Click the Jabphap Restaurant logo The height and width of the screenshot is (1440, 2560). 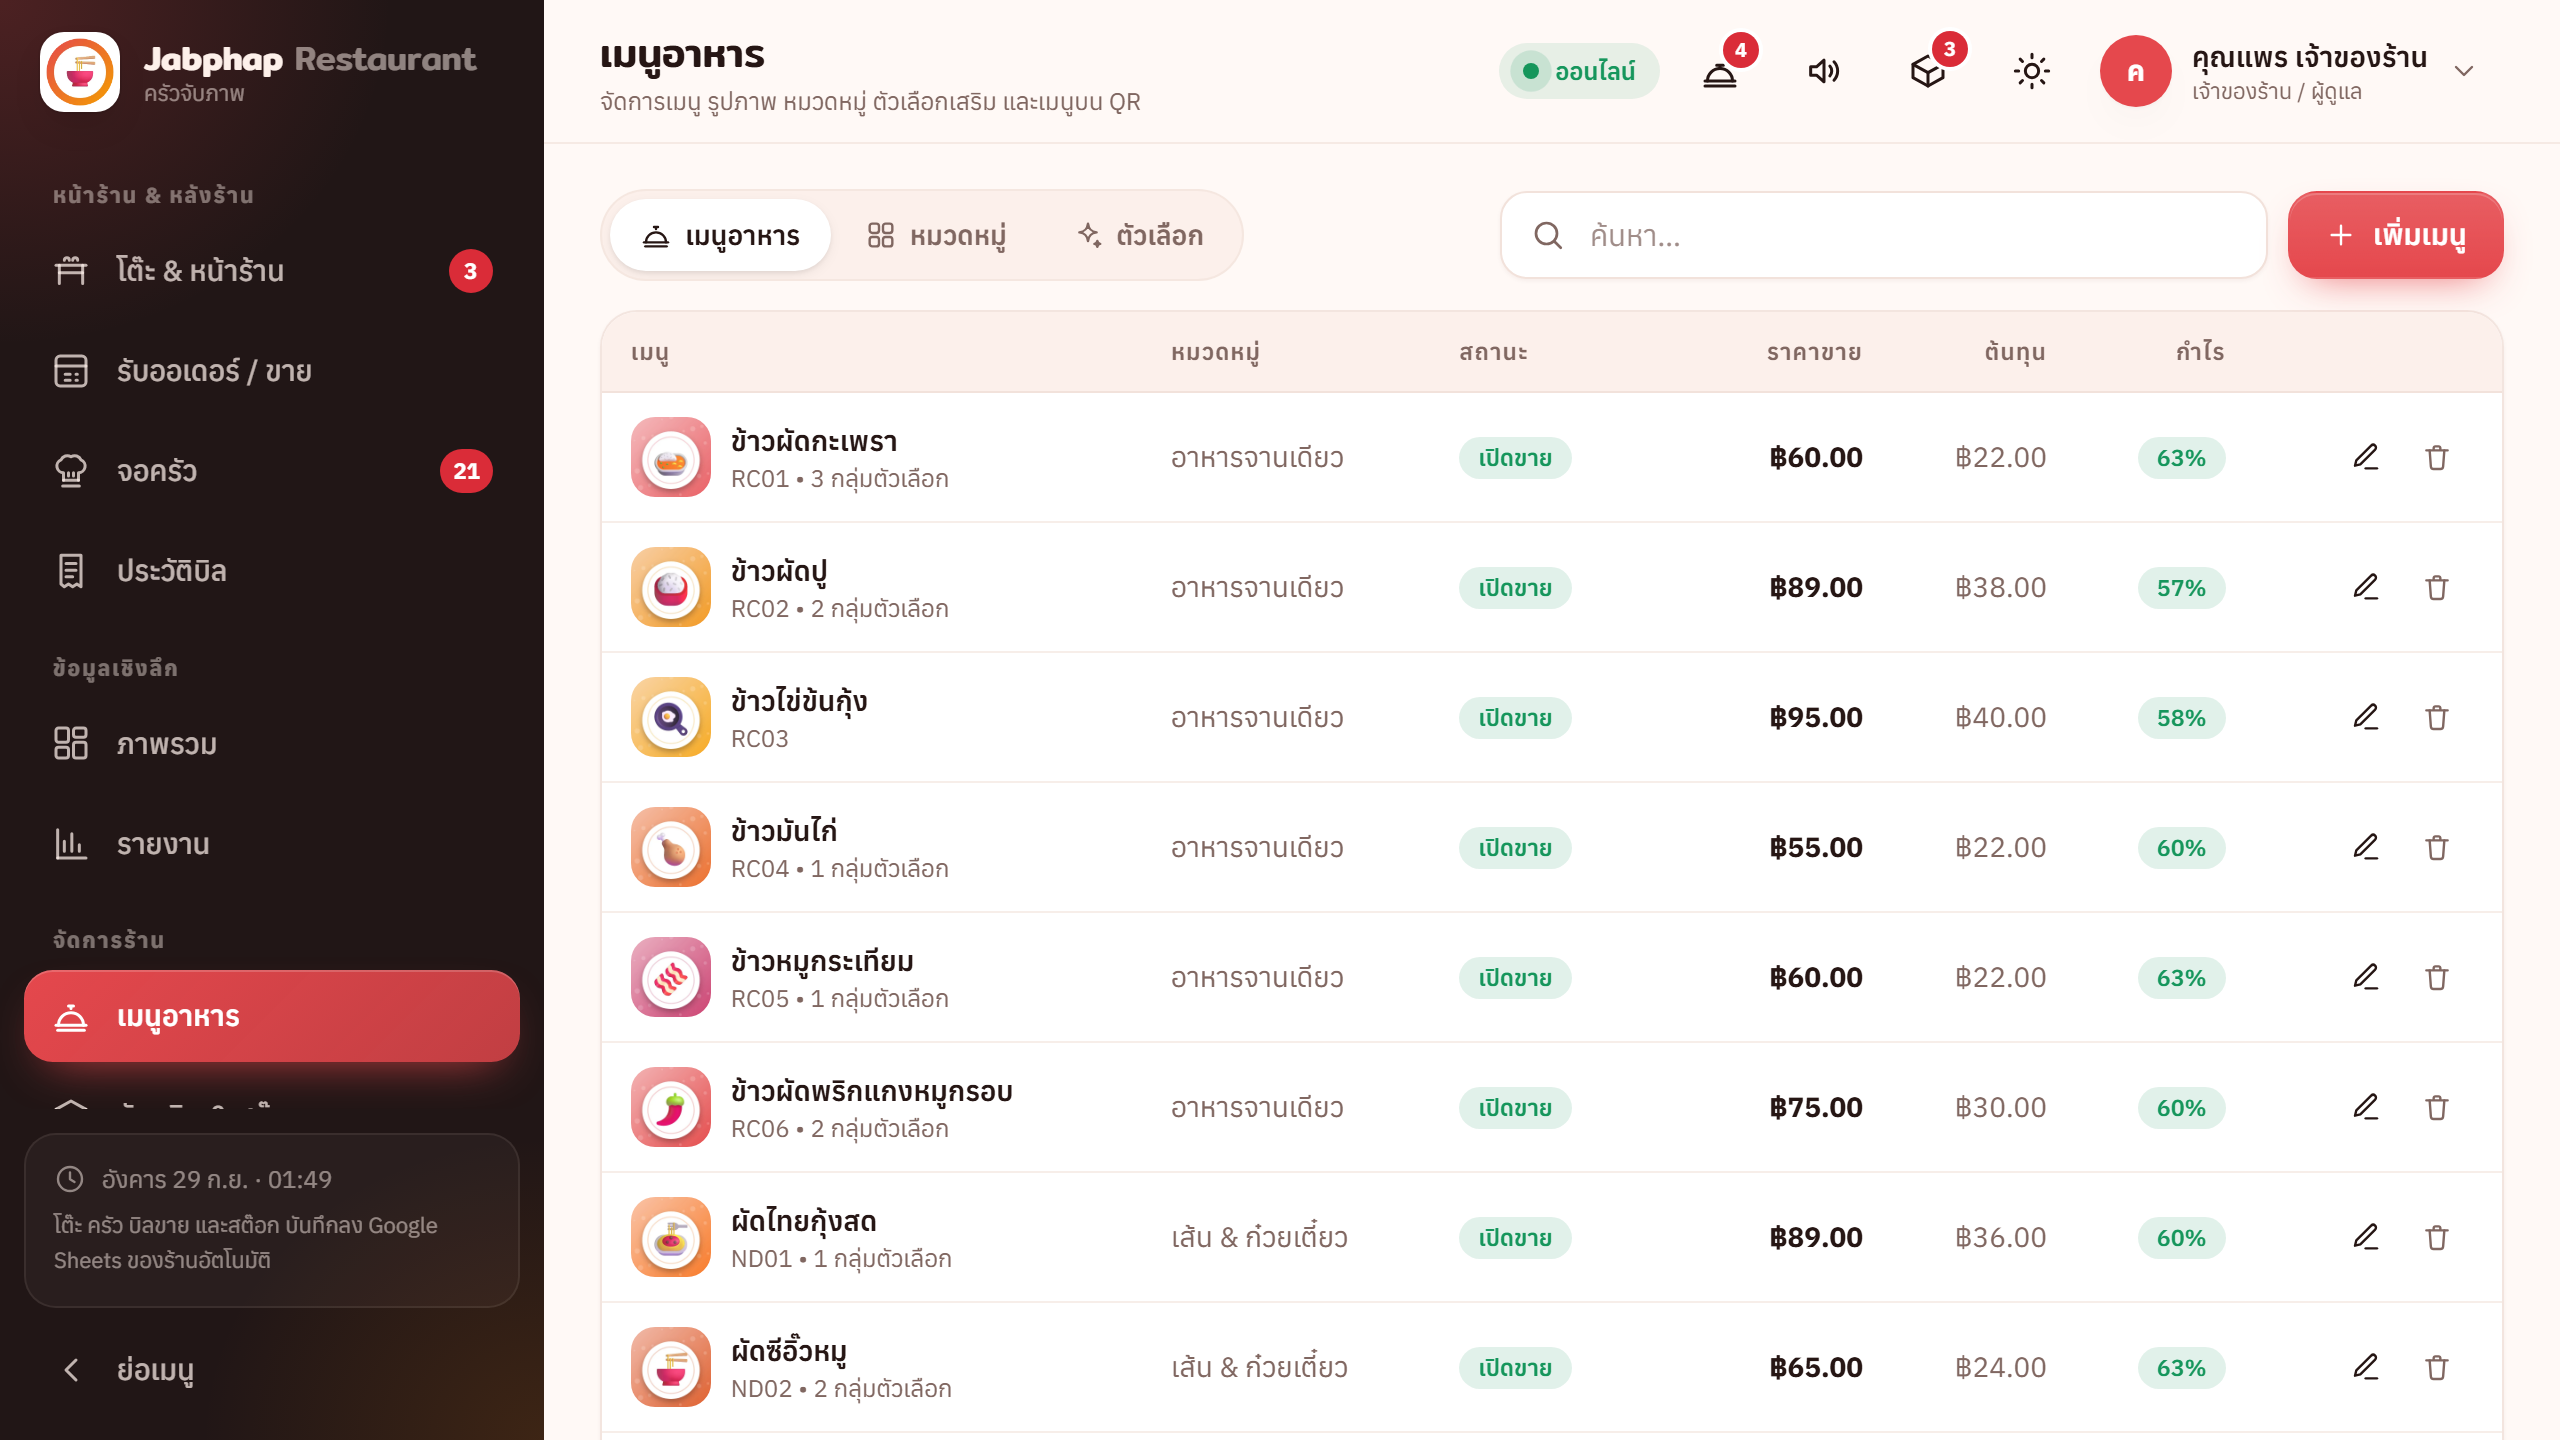click(x=80, y=72)
